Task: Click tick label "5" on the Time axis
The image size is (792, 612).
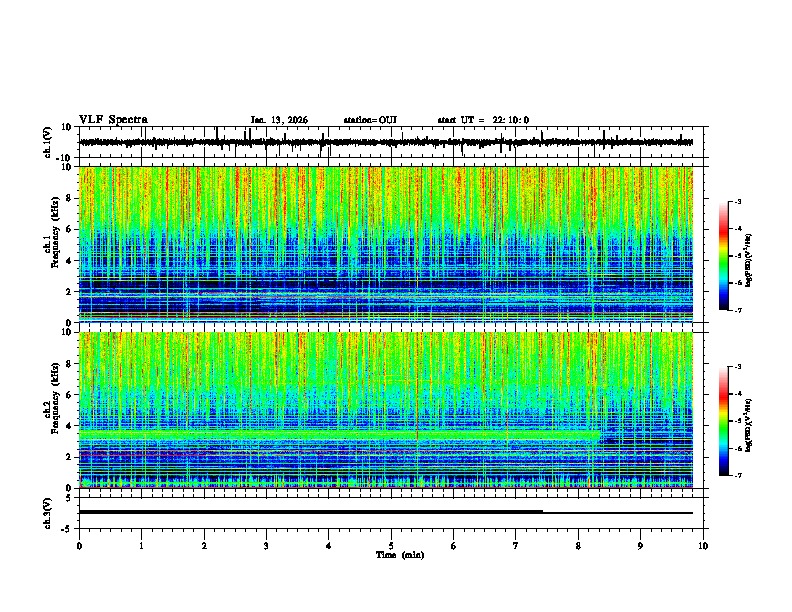Action: 391,546
